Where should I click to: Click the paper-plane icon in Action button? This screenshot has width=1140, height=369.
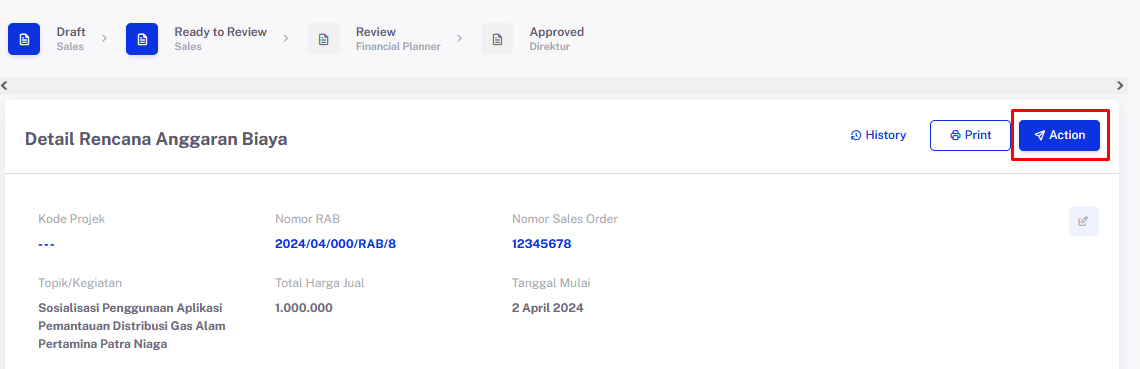[1040, 136]
